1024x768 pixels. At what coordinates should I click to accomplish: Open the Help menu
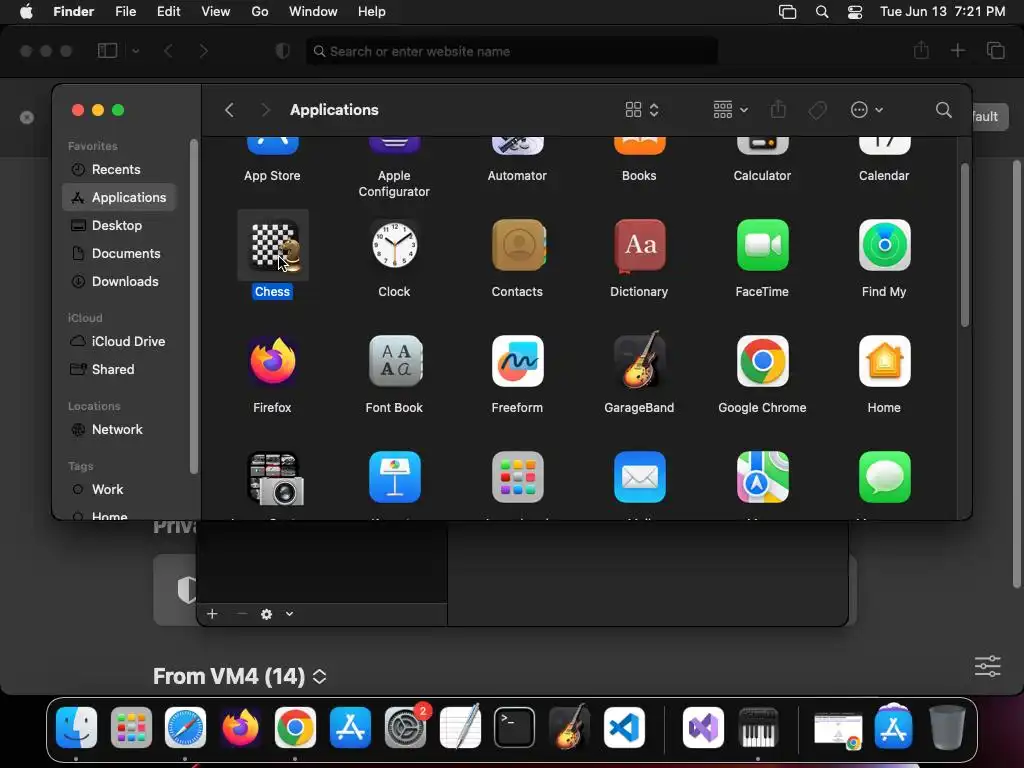click(x=372, y=12)
